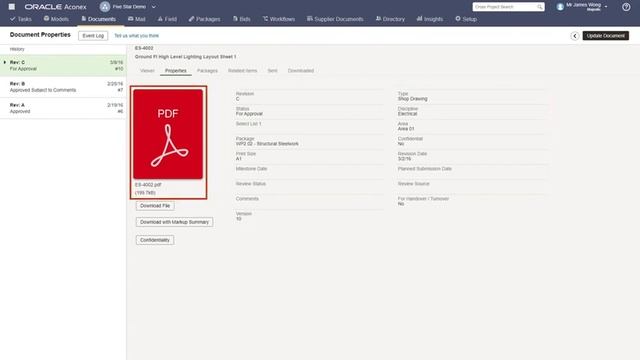The height and width of the screenshot is (360, 640).
Task: Follow the 'Tell us what you think' link
Action: (x=136, y=36)
